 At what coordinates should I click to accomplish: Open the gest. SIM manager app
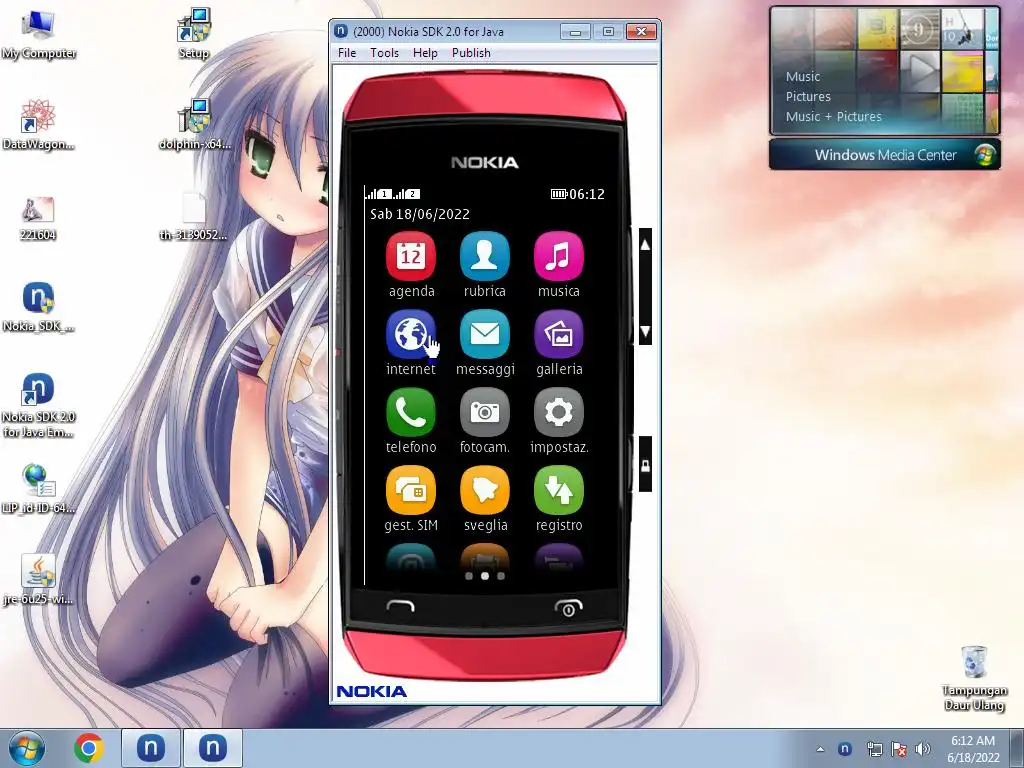pos(411,490)
